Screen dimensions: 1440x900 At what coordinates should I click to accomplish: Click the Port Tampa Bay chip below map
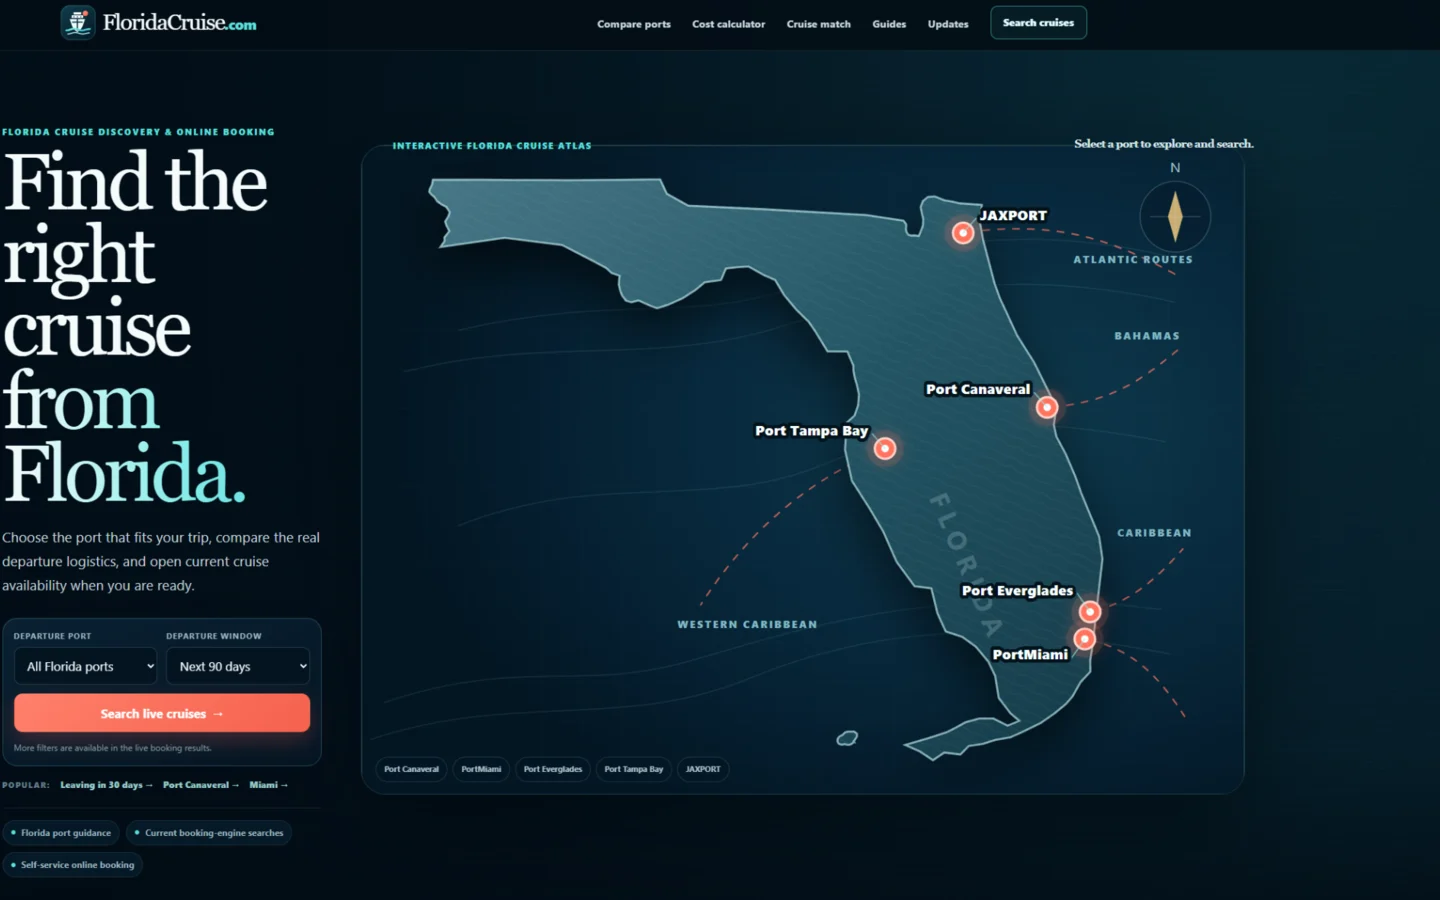click(x=634, y=769)
